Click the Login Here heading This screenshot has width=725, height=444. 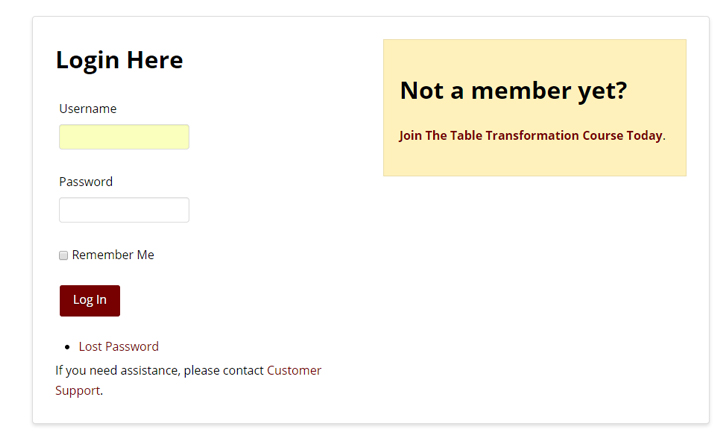pyautogui.click(x=119, y=60)
